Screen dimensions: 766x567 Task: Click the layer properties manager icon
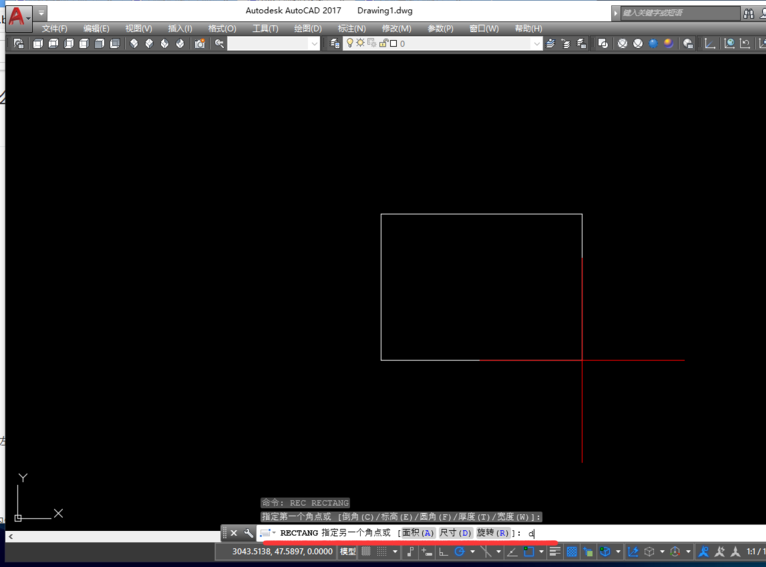coord(335,44)
